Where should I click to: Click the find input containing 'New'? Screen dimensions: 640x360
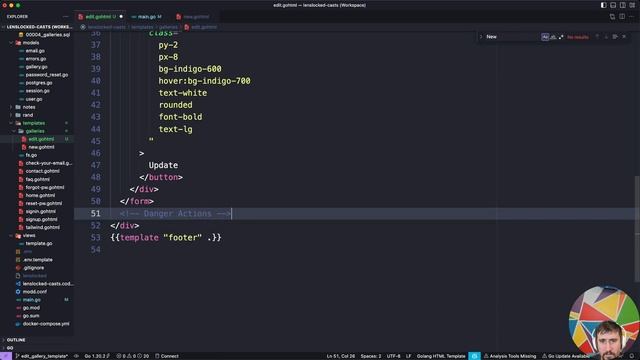click(513, 37)
